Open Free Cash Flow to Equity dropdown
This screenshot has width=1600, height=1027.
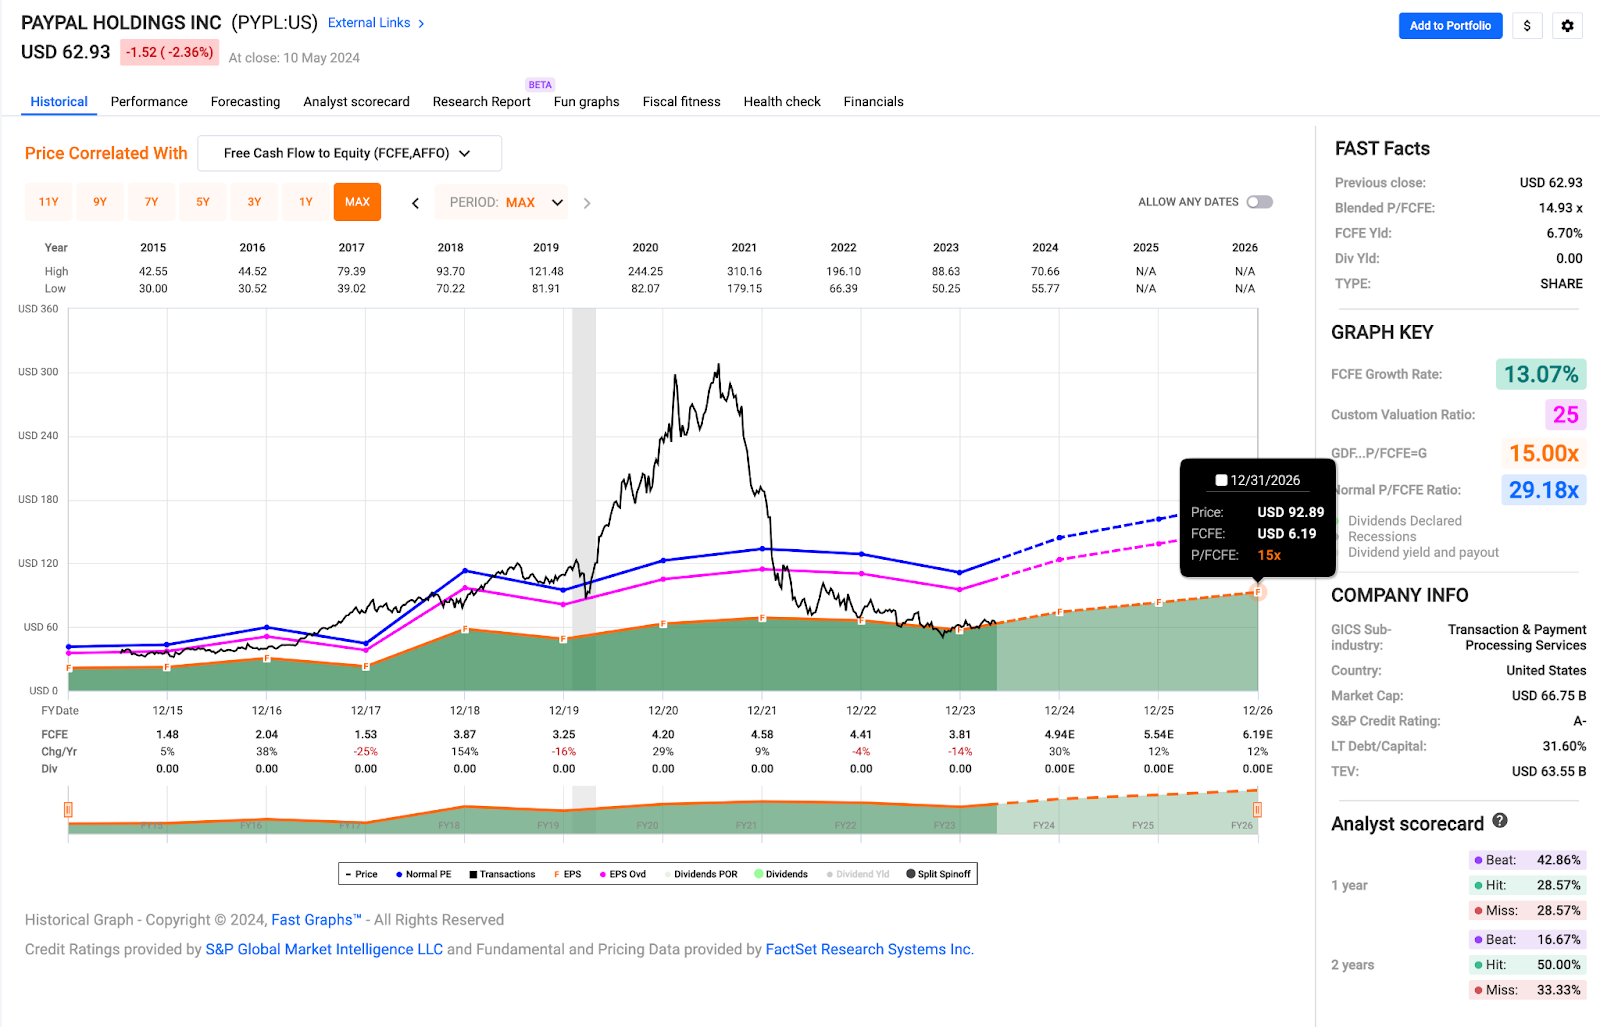pyautogui.click(x=349, y=153)
